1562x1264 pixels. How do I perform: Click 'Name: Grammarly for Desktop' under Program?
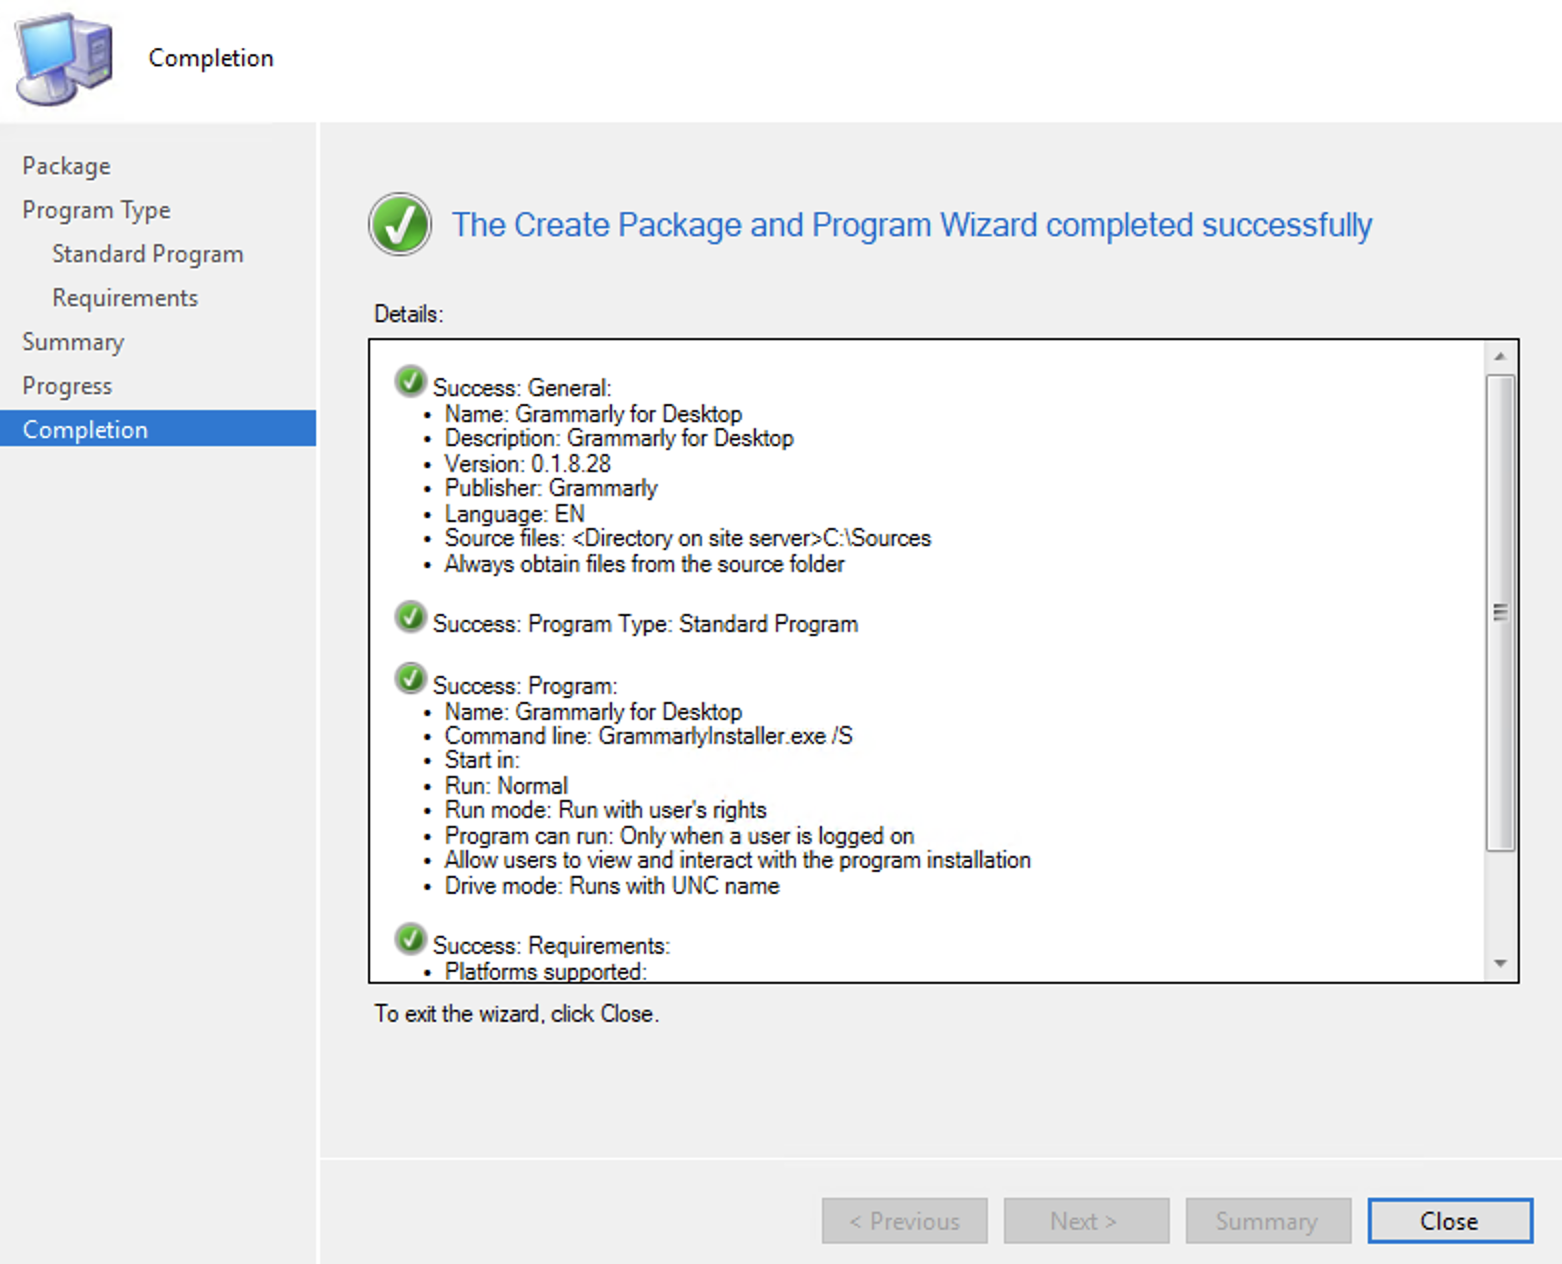pyautogui.click(x=593, y=712)
